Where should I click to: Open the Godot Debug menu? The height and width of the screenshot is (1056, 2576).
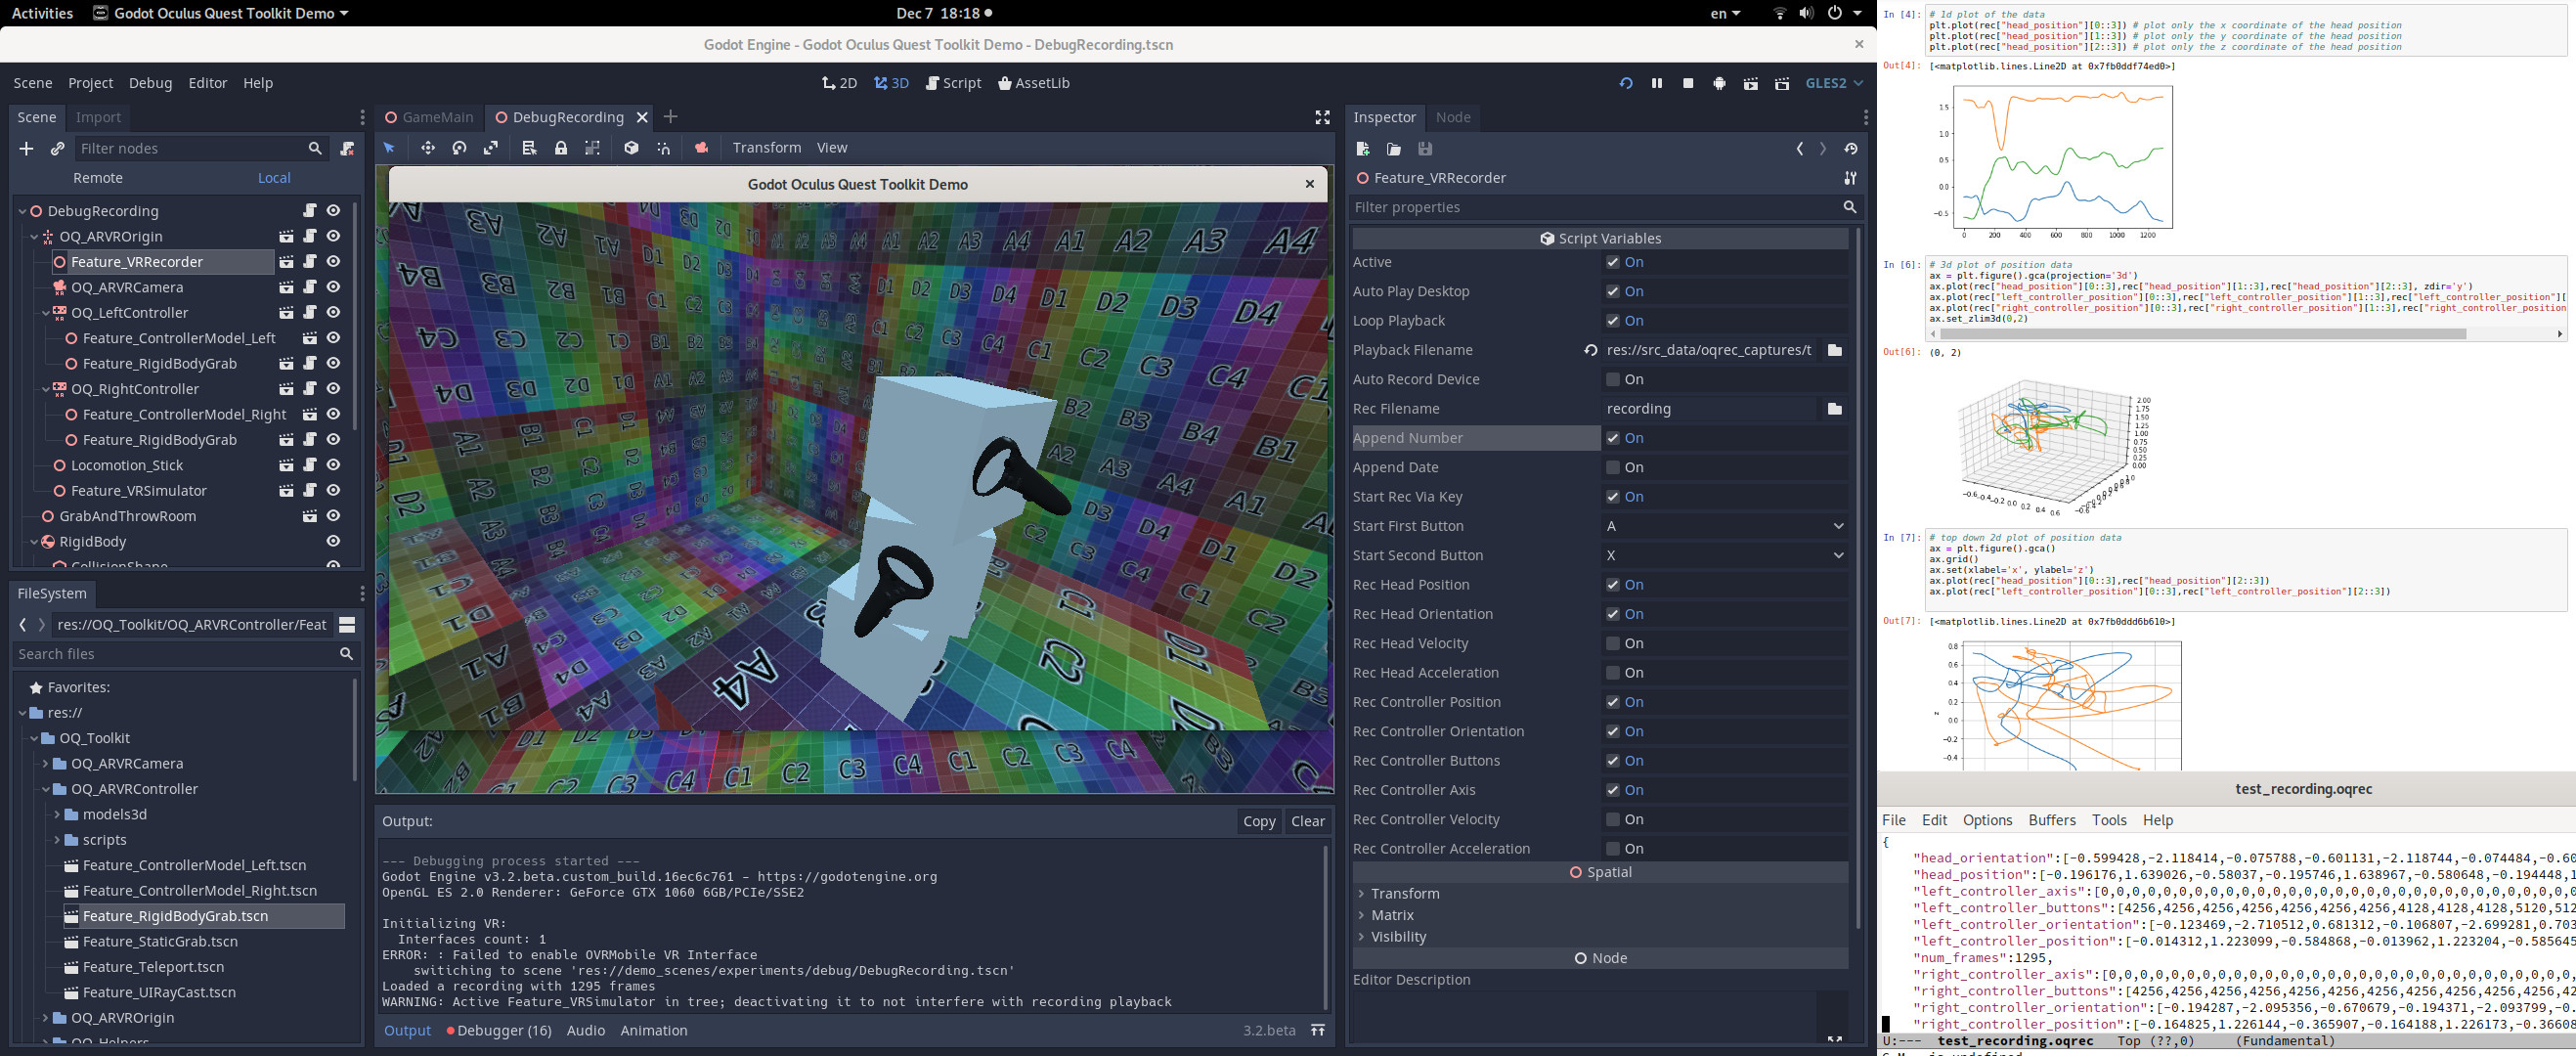151,83
